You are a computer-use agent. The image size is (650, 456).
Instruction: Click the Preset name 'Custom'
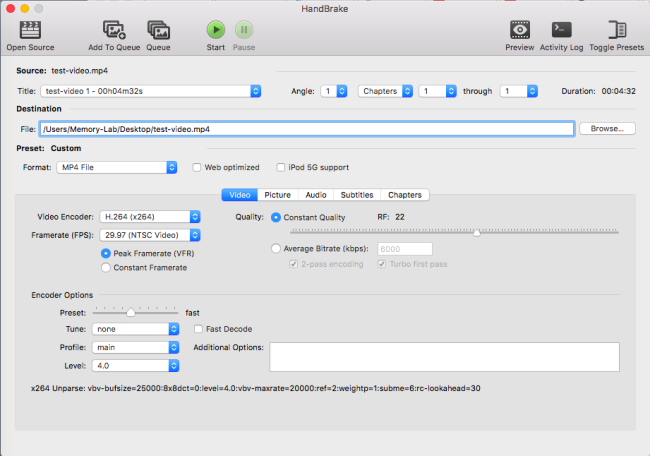66,148
